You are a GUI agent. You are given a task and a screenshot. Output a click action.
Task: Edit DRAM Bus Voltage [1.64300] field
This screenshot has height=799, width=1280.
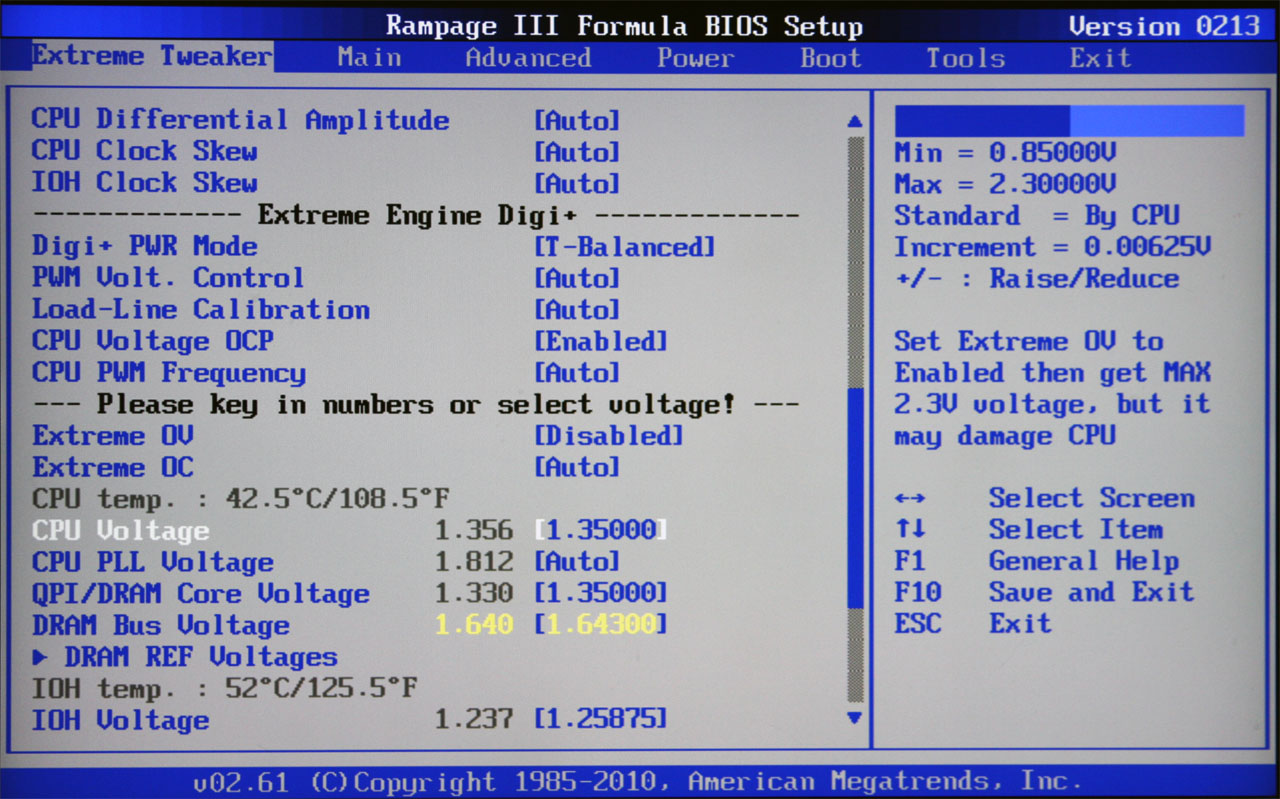pyautogui.click(x=601, y=625)
